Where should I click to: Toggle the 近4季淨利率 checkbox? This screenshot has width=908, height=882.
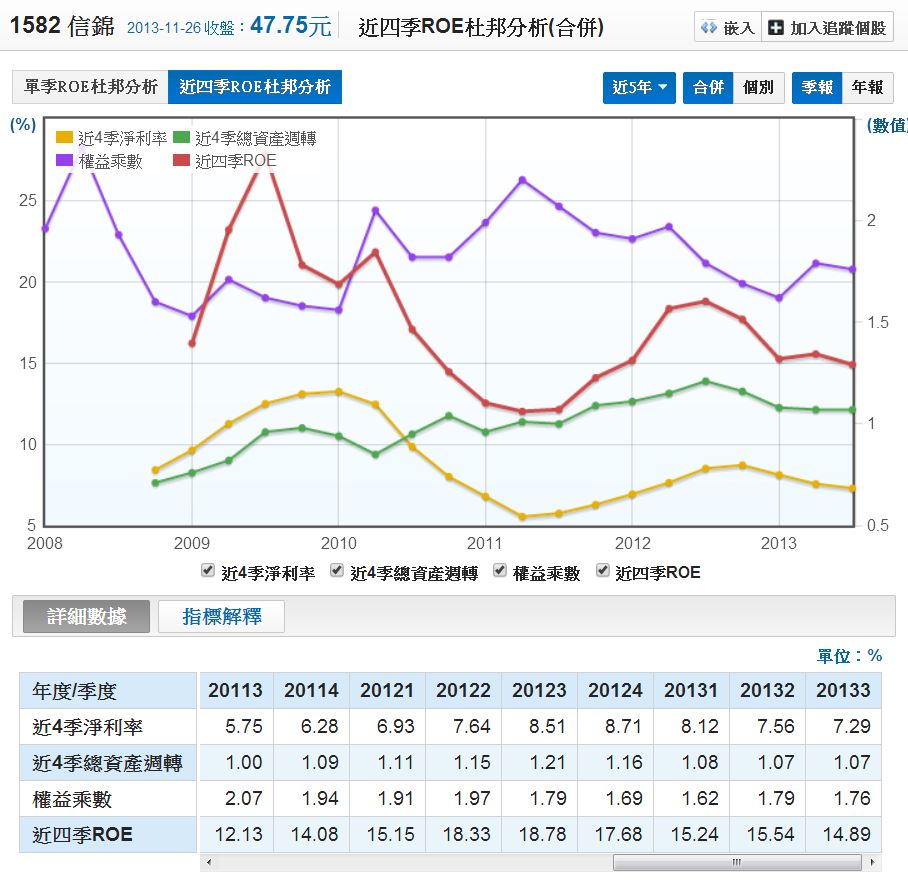pyautogui.click(x=208, y=571)
